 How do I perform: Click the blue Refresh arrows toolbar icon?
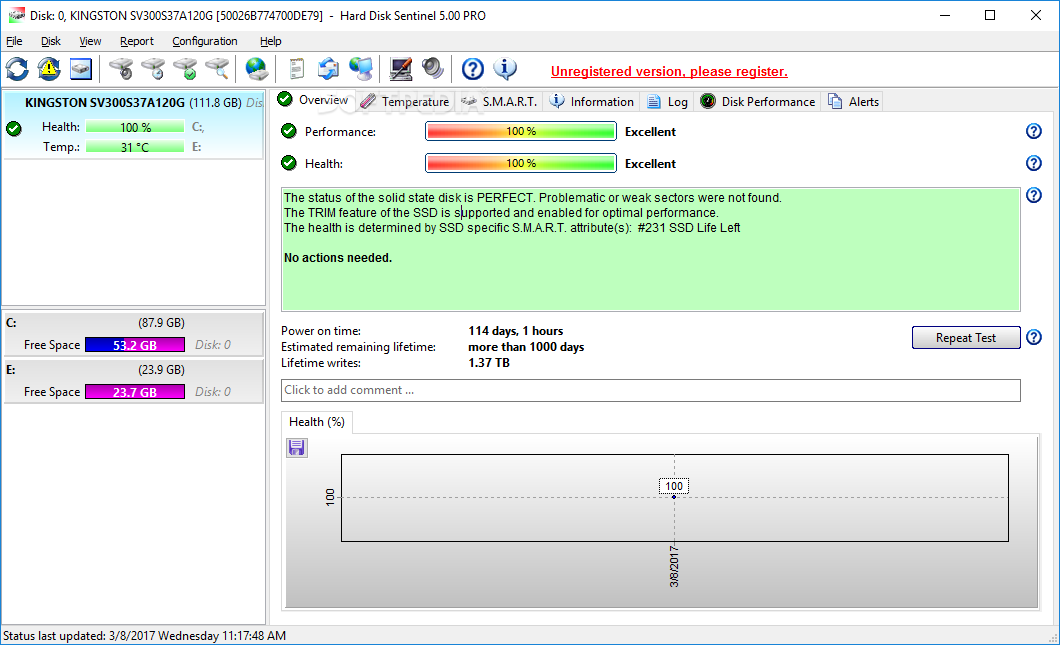(x=17, y=69)
